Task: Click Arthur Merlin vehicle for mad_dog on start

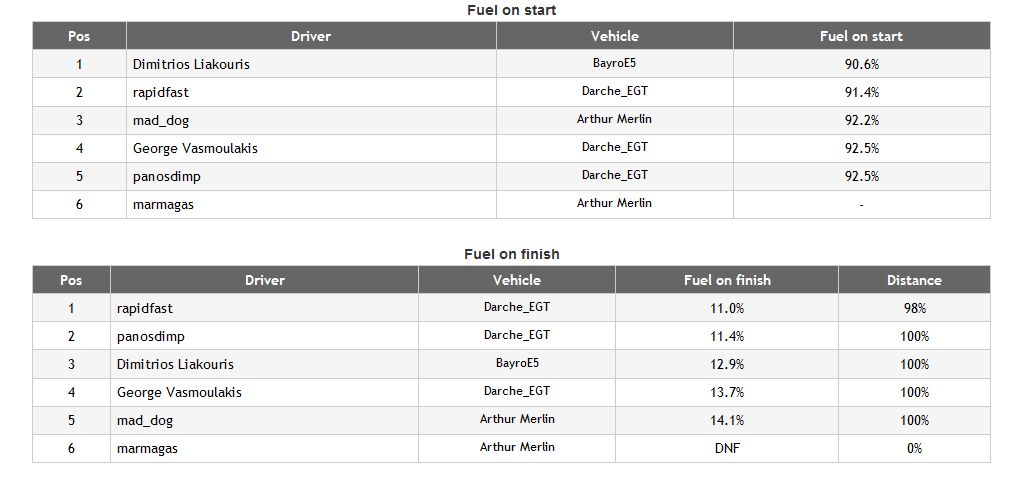Action: click(x=614, y=119)
